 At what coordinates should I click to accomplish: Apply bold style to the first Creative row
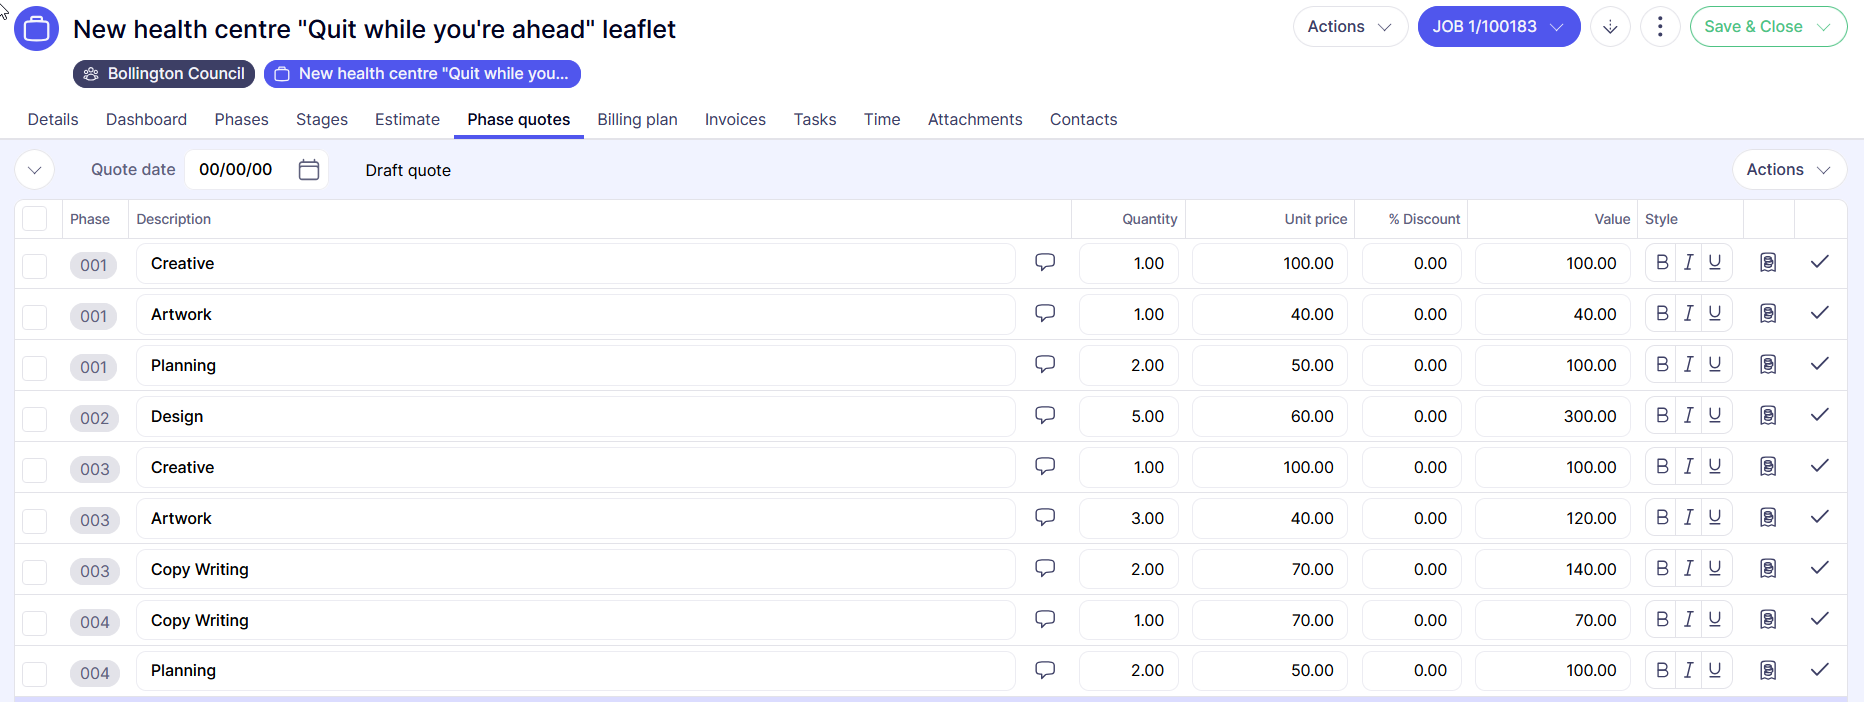(x=1662, y=263)
